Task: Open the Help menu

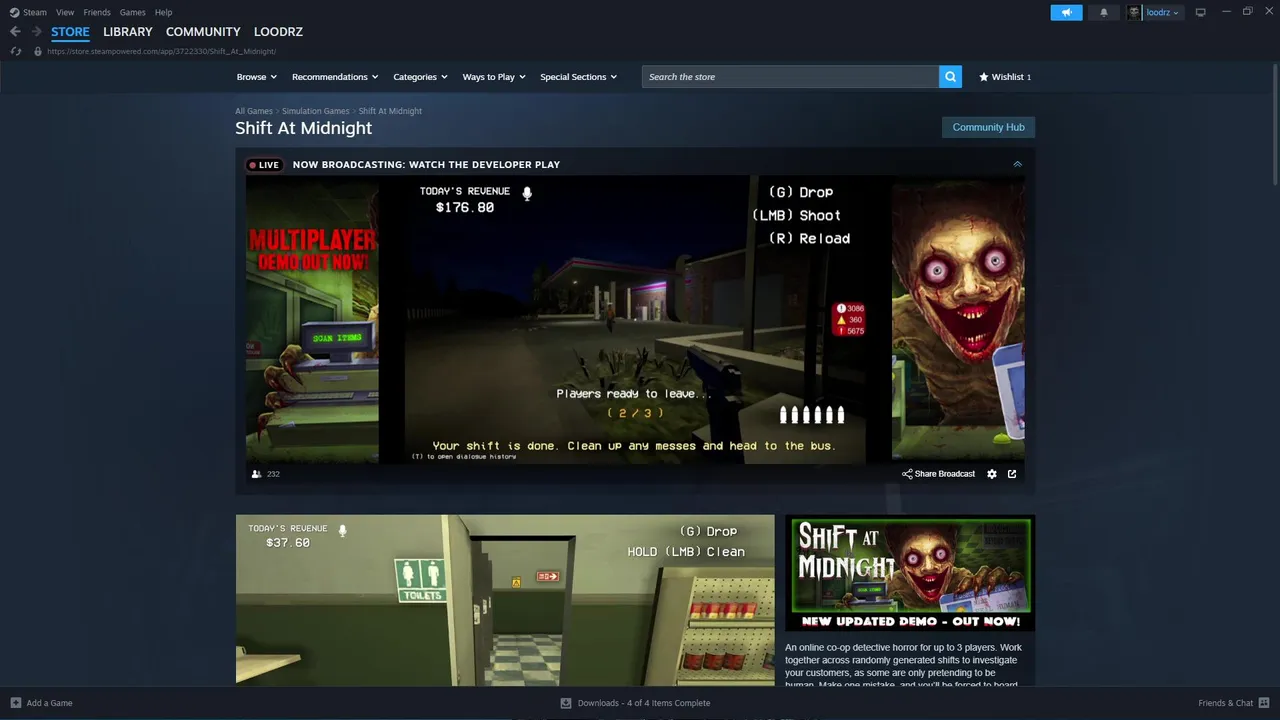Action: 163,12
